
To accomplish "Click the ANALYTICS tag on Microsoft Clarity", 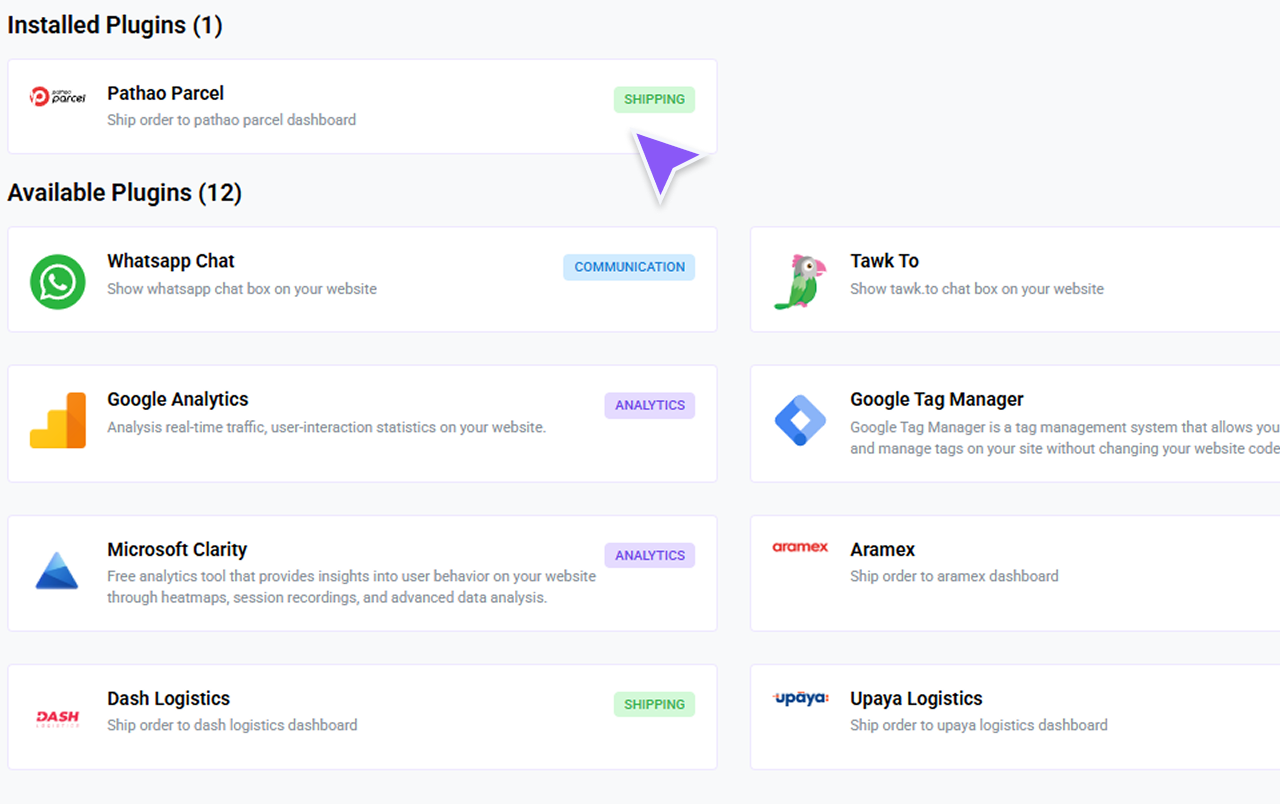I will click(649, 555).
